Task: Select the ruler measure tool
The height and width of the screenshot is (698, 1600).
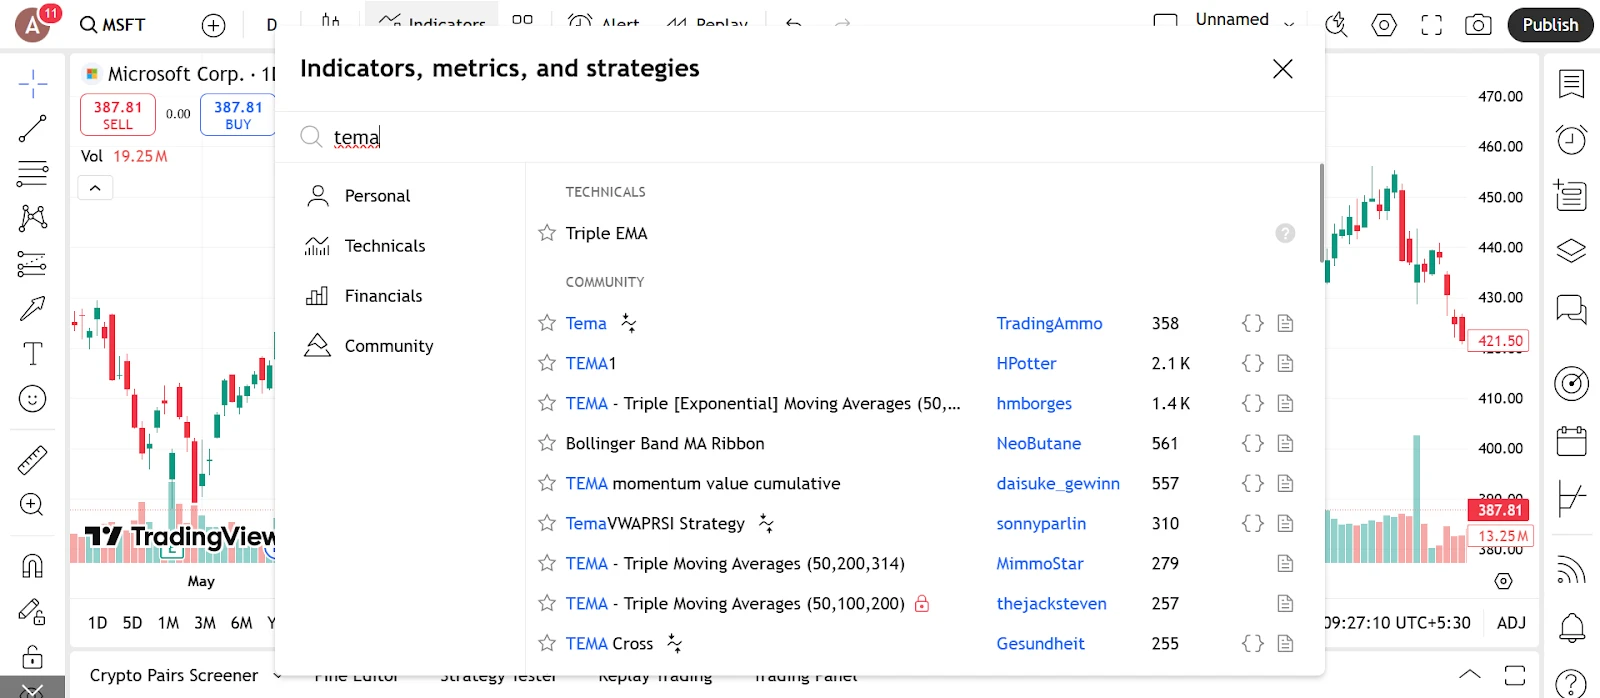Action: tap(32, 460)
